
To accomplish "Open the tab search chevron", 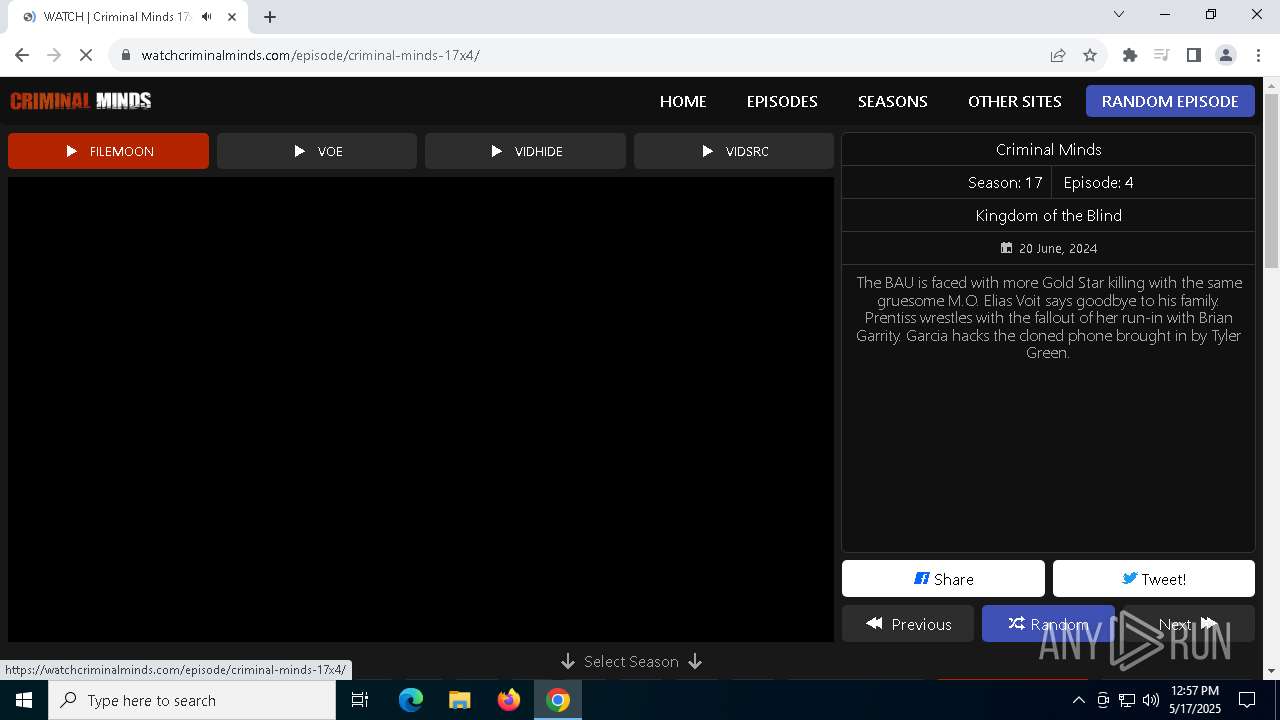I will click(1119, 15).
